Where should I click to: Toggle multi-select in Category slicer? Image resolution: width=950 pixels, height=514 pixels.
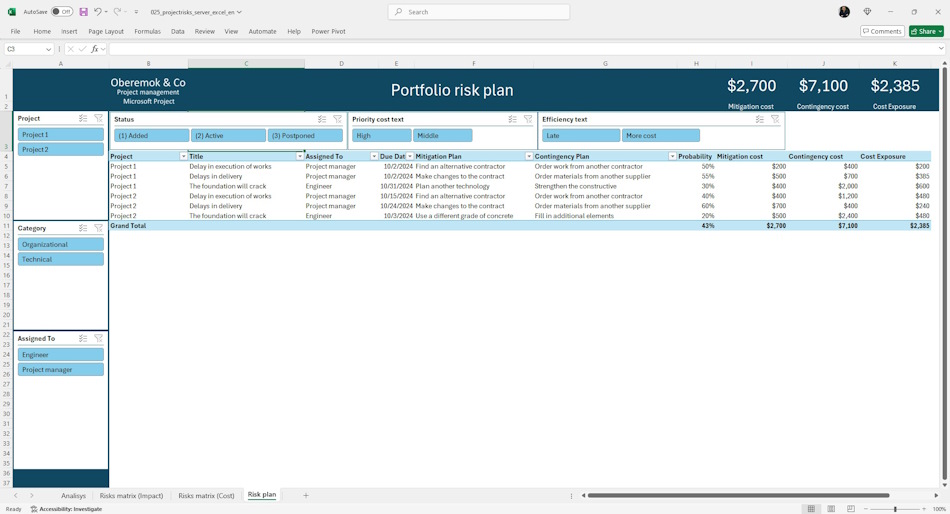[x=83, y=228]
